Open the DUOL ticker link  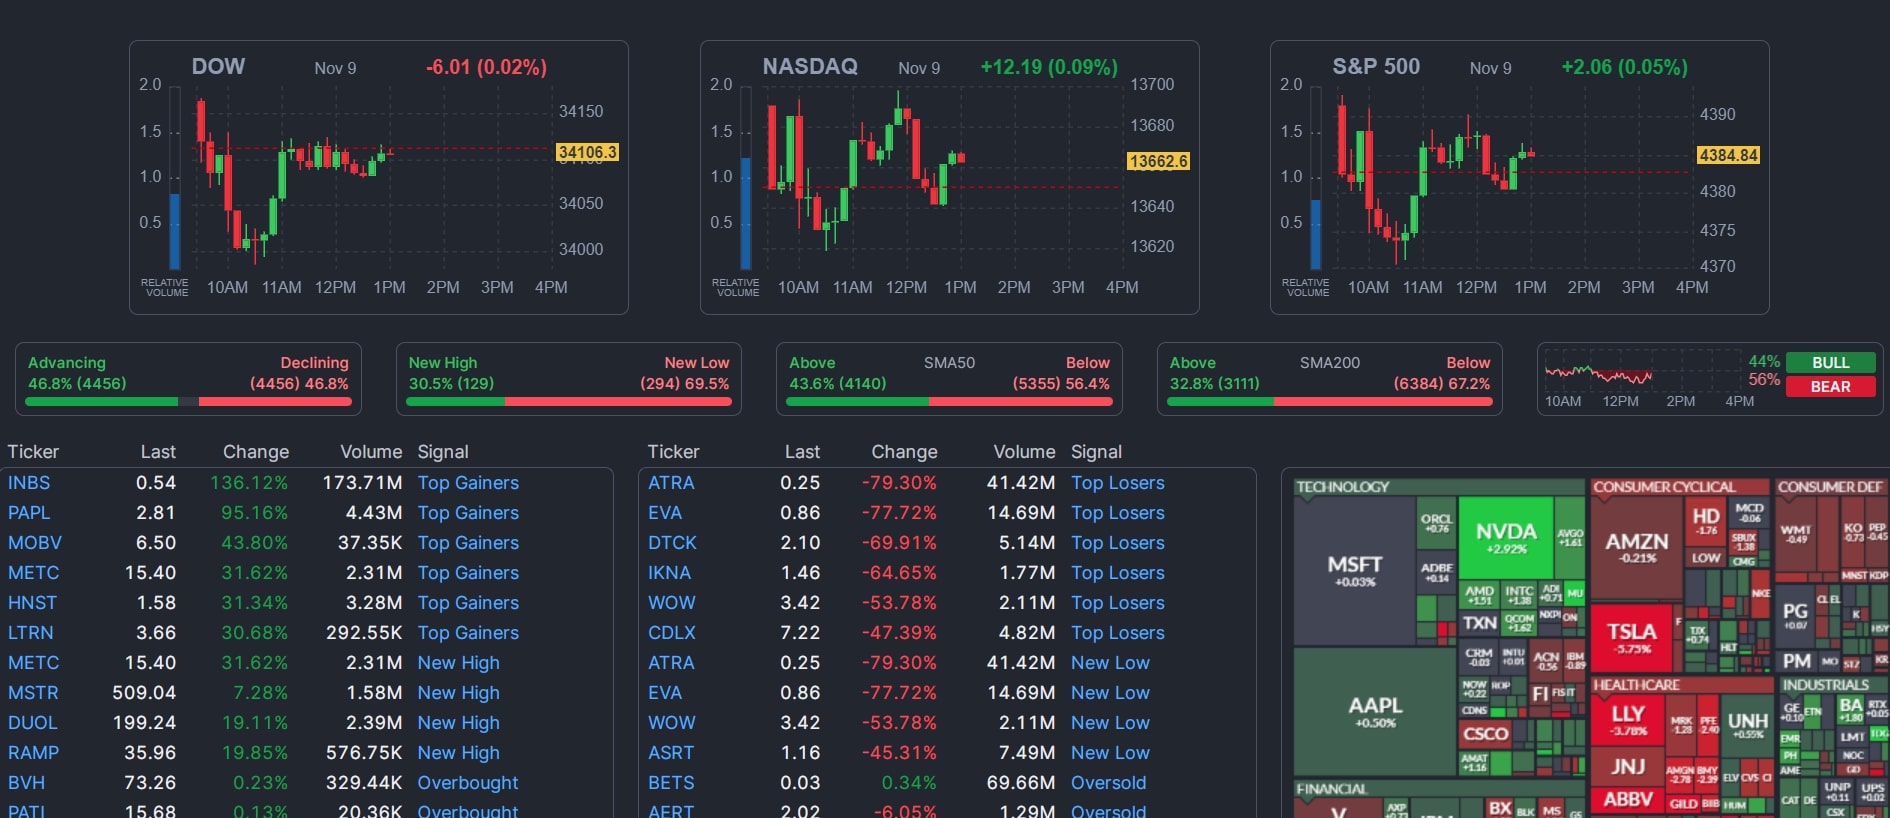[x=33, y=723]
